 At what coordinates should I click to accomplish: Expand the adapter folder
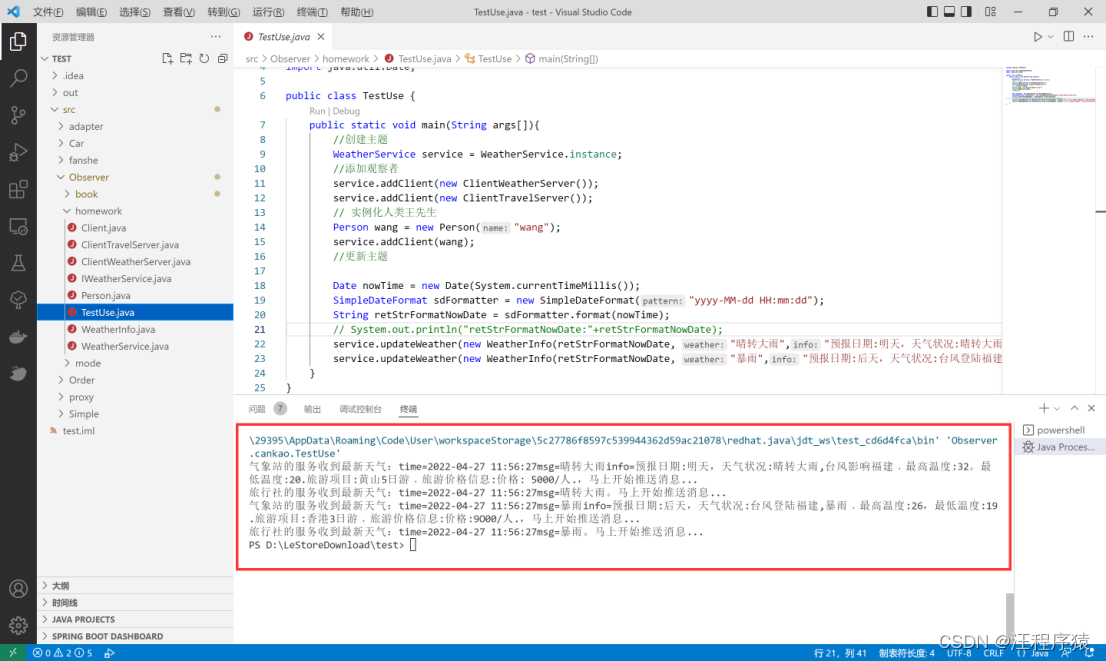point(135,126)
